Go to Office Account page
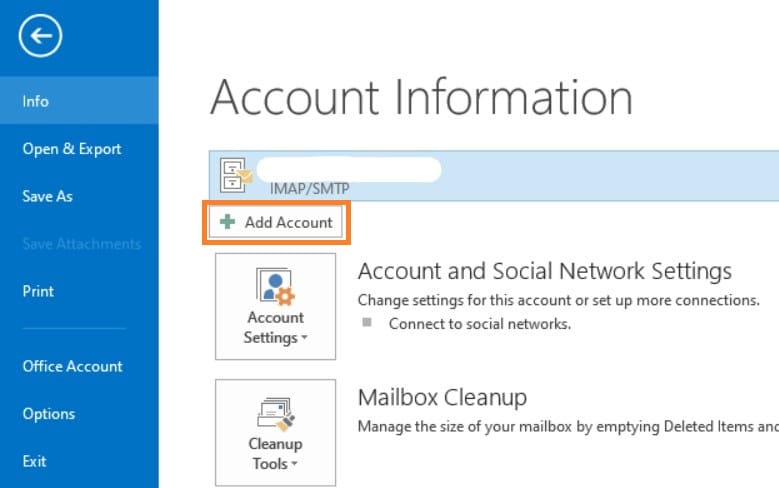 pyautogui.click(x=72, y=366)
